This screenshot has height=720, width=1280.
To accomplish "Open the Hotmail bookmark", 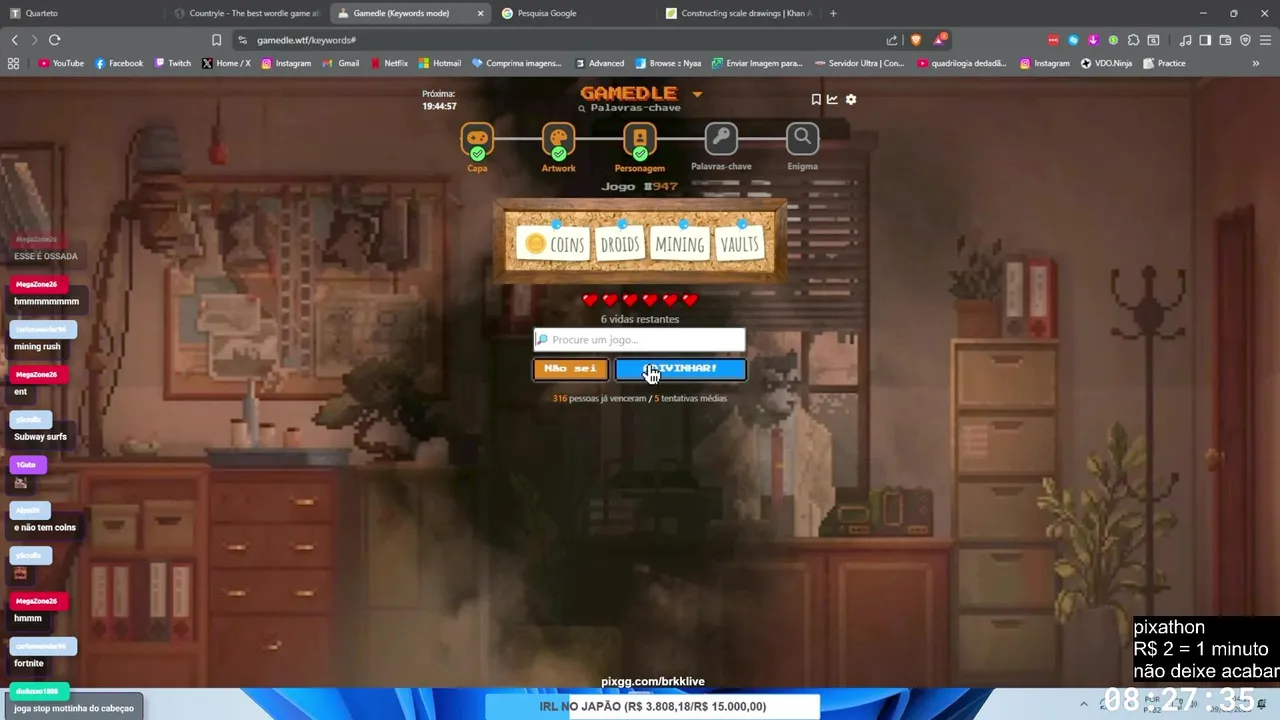I will tap(440, 63).
